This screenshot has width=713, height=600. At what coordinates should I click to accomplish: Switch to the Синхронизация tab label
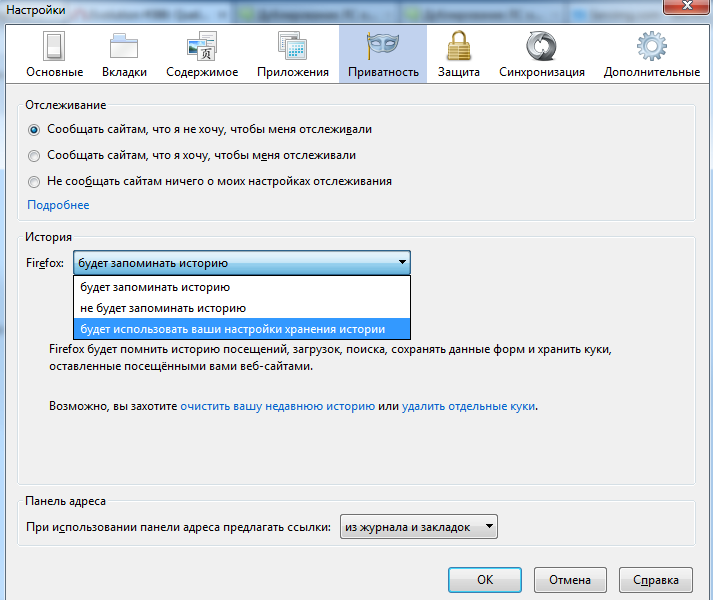point(542,72)
